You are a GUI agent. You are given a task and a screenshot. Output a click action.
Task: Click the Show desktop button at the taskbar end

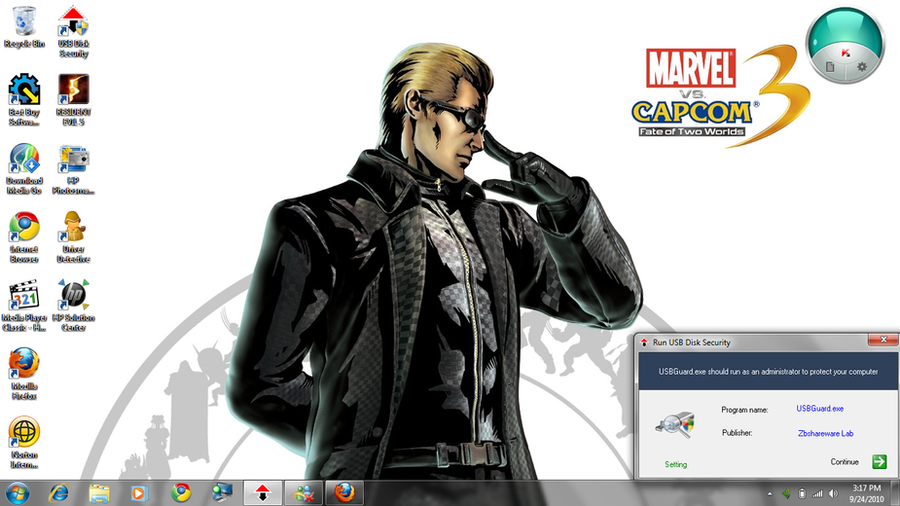(x=896, y=493)
